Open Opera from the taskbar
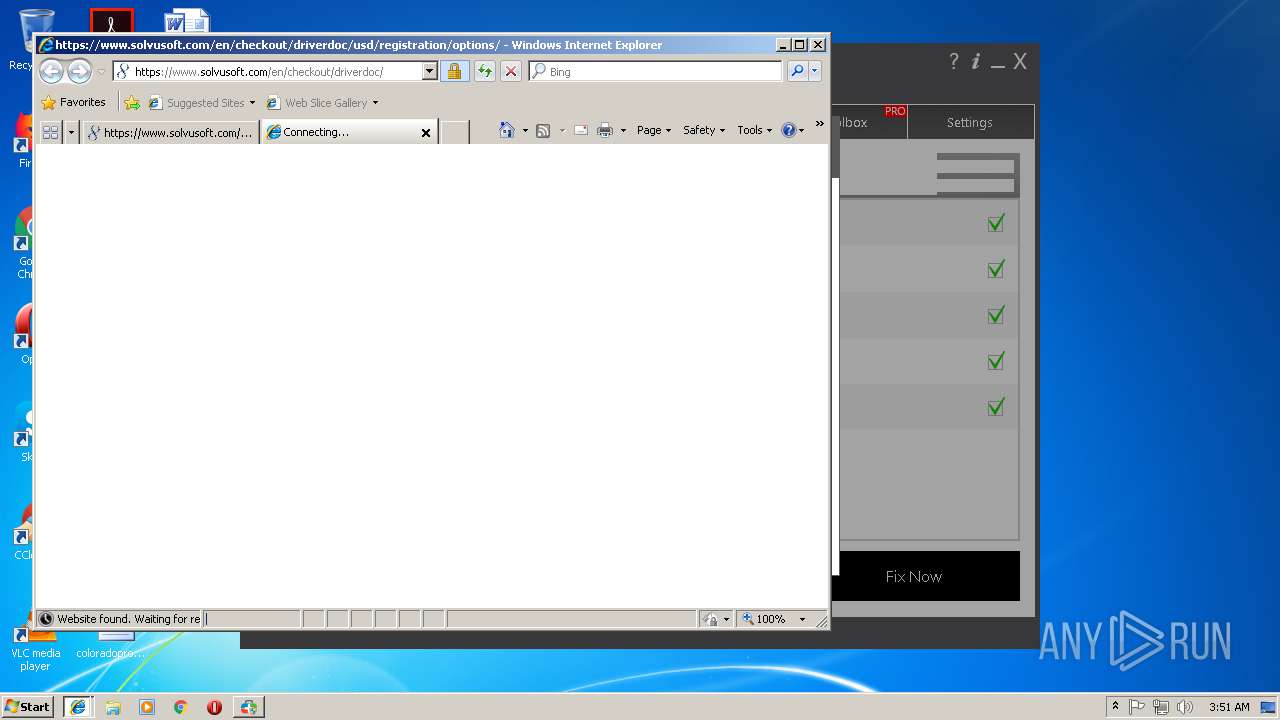The image size is (1280, 720). 214,707
